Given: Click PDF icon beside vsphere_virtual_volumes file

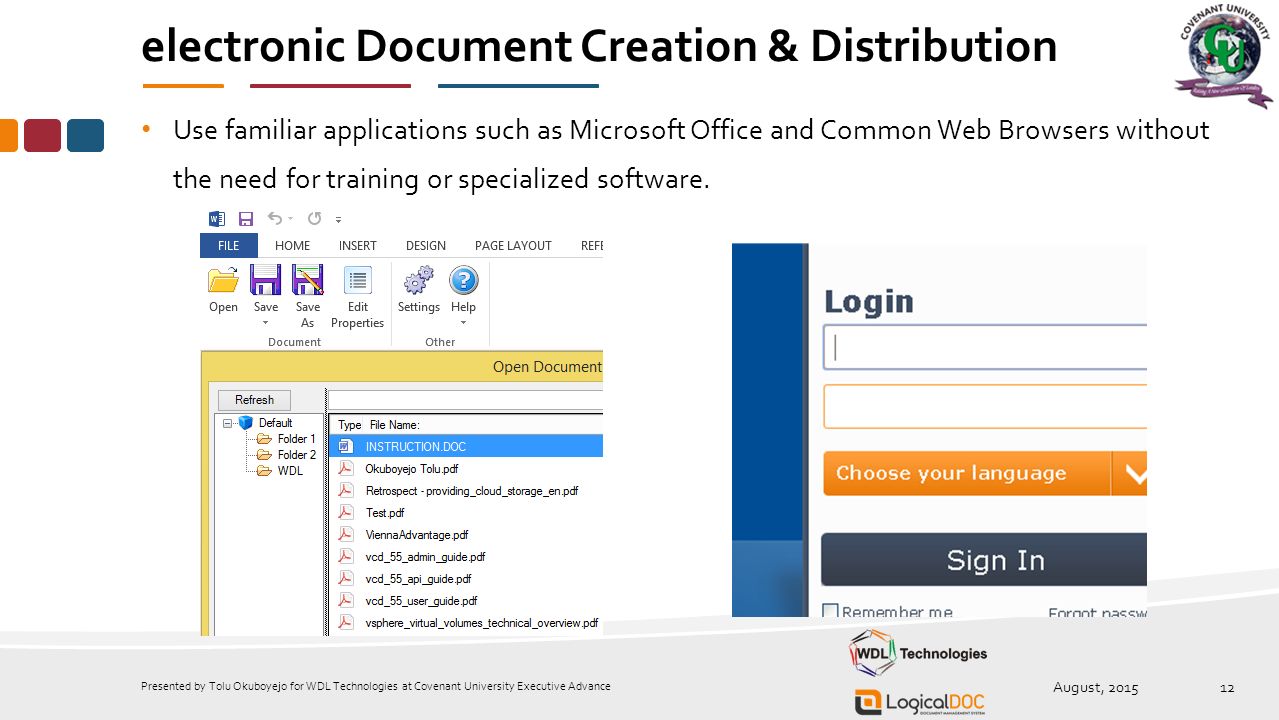Looking at the screenshot, I should click(346, 622).
